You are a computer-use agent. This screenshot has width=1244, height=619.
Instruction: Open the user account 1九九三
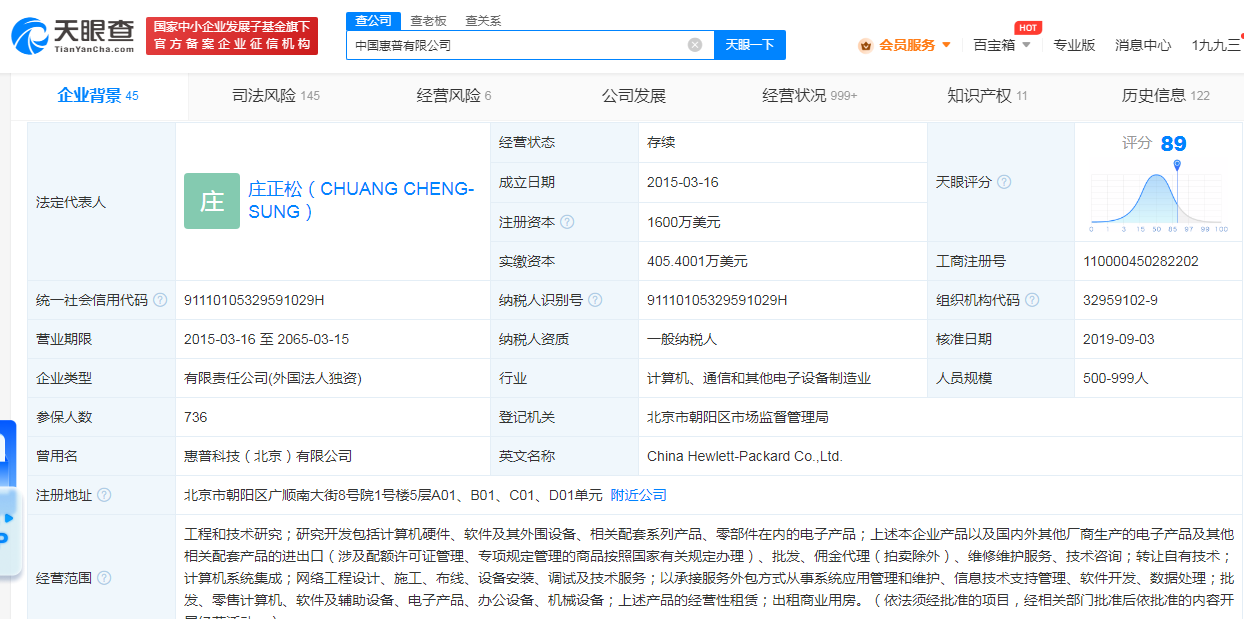pos(1216,45)
